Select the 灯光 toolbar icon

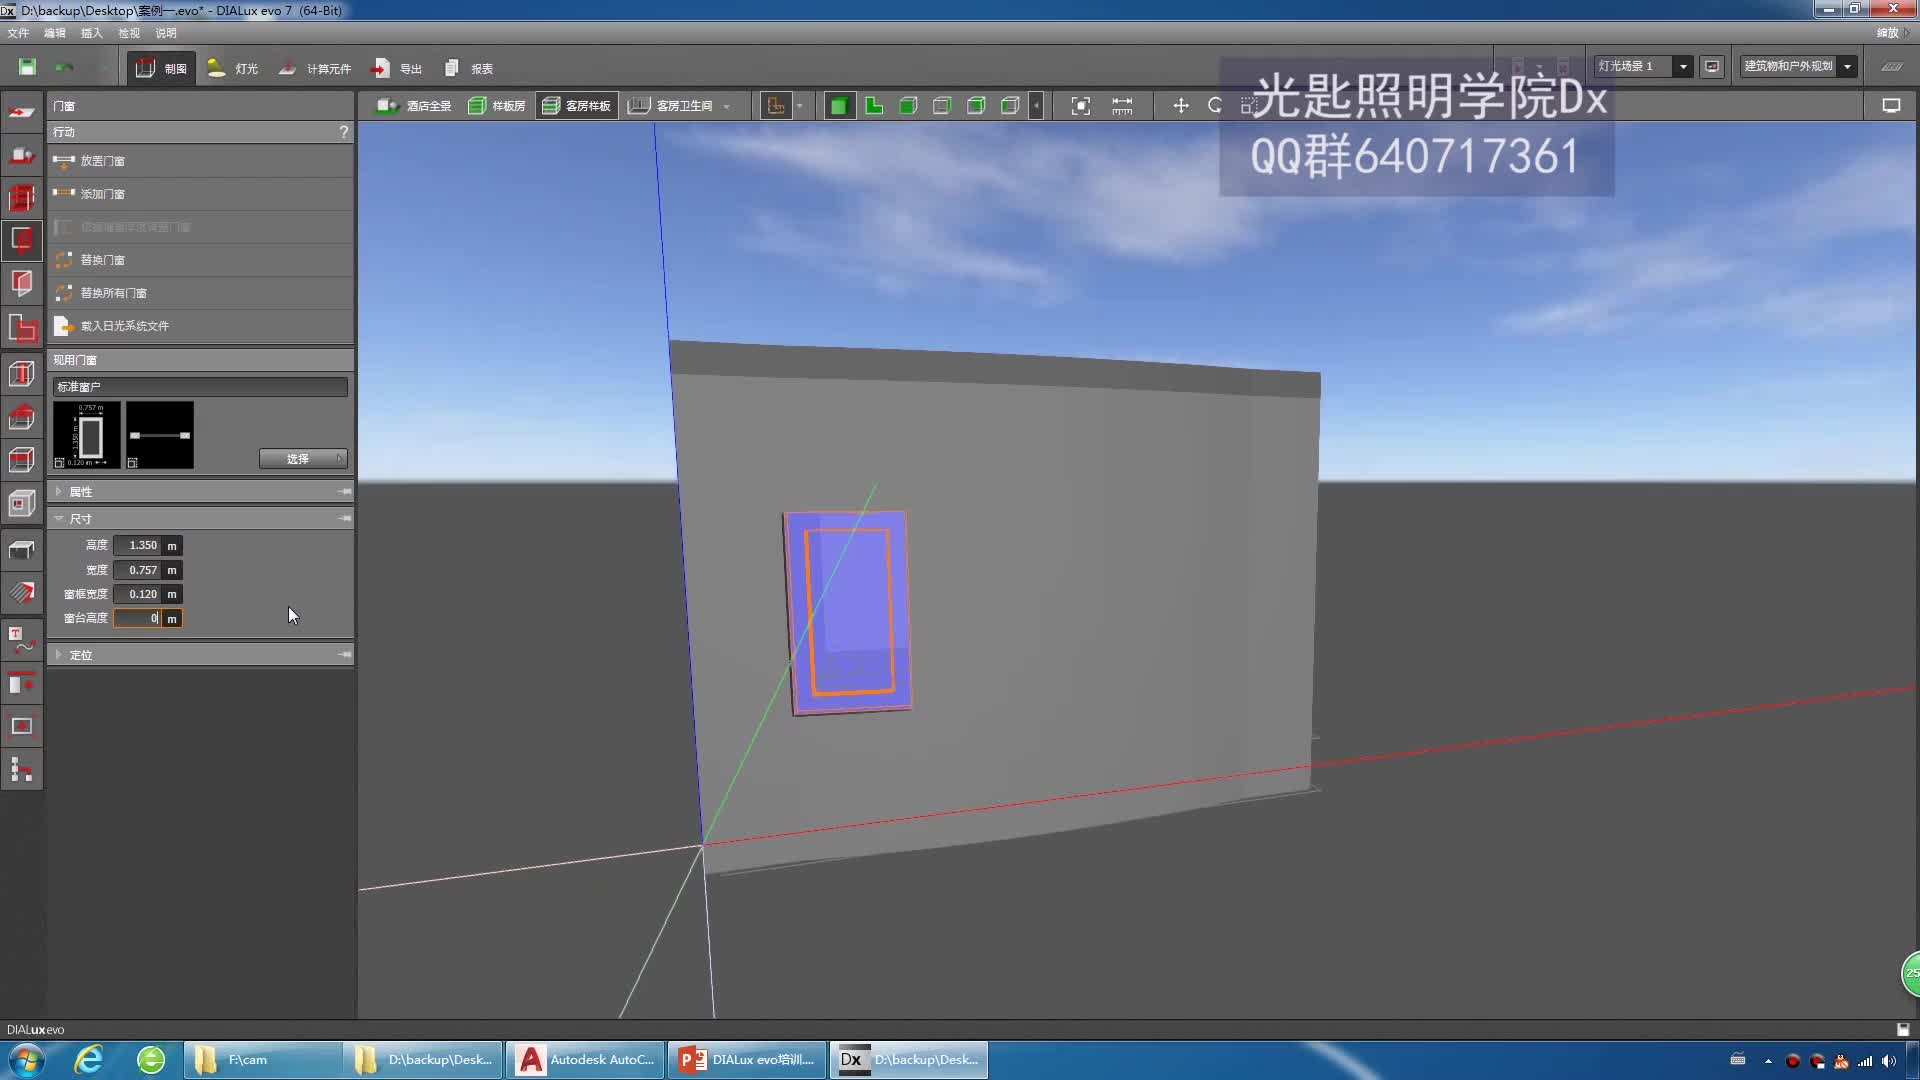(x=232, y=68)
